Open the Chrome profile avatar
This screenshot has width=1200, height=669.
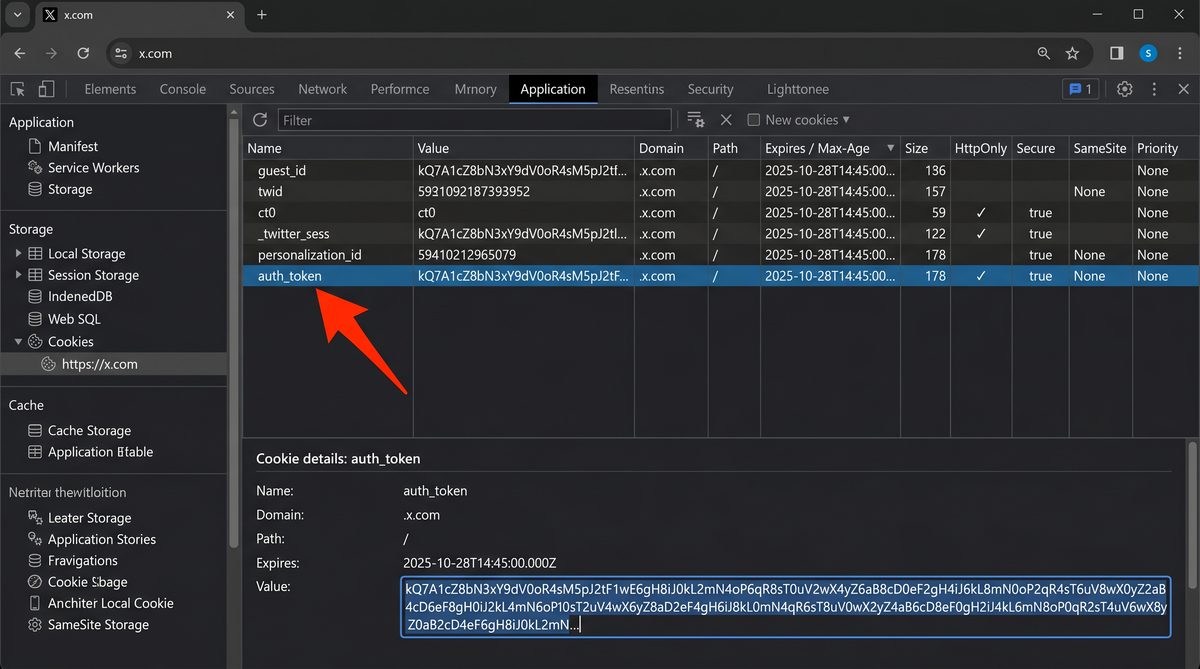pos(1148,53)
